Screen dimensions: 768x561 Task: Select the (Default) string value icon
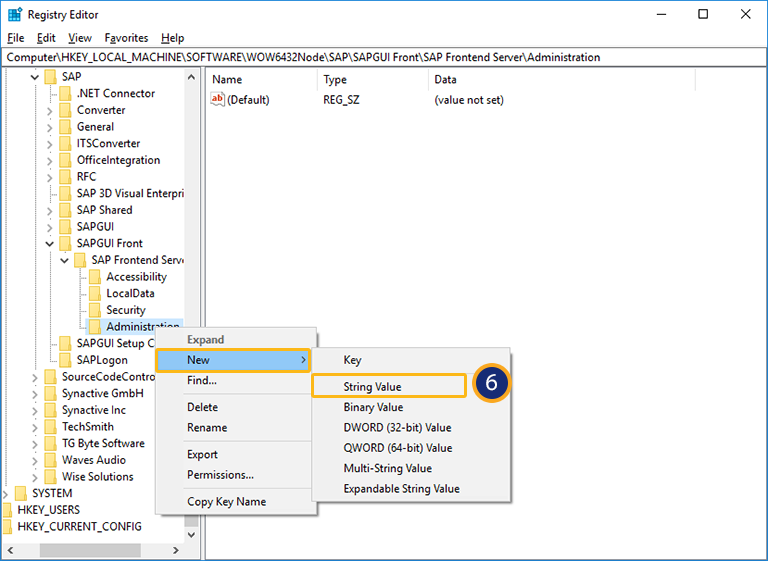[x=218, y=100]
